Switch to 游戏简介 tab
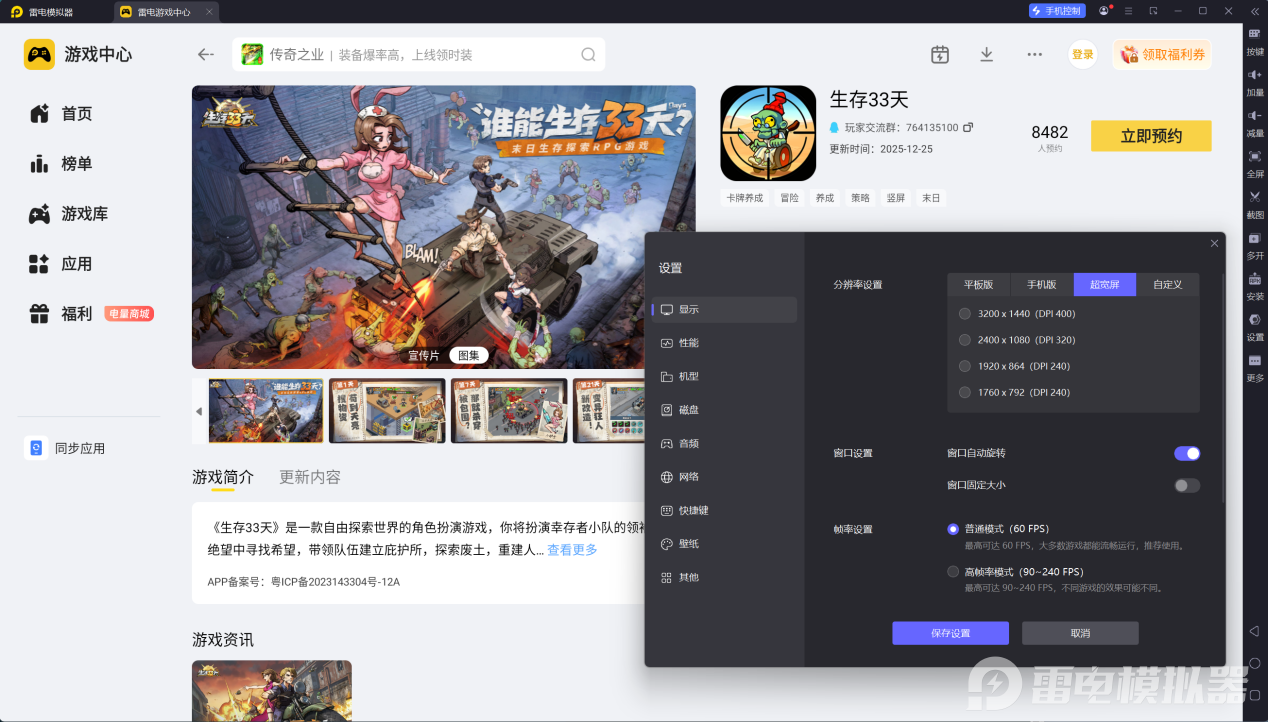This screenshot has width=1268, height=722. 223,477
